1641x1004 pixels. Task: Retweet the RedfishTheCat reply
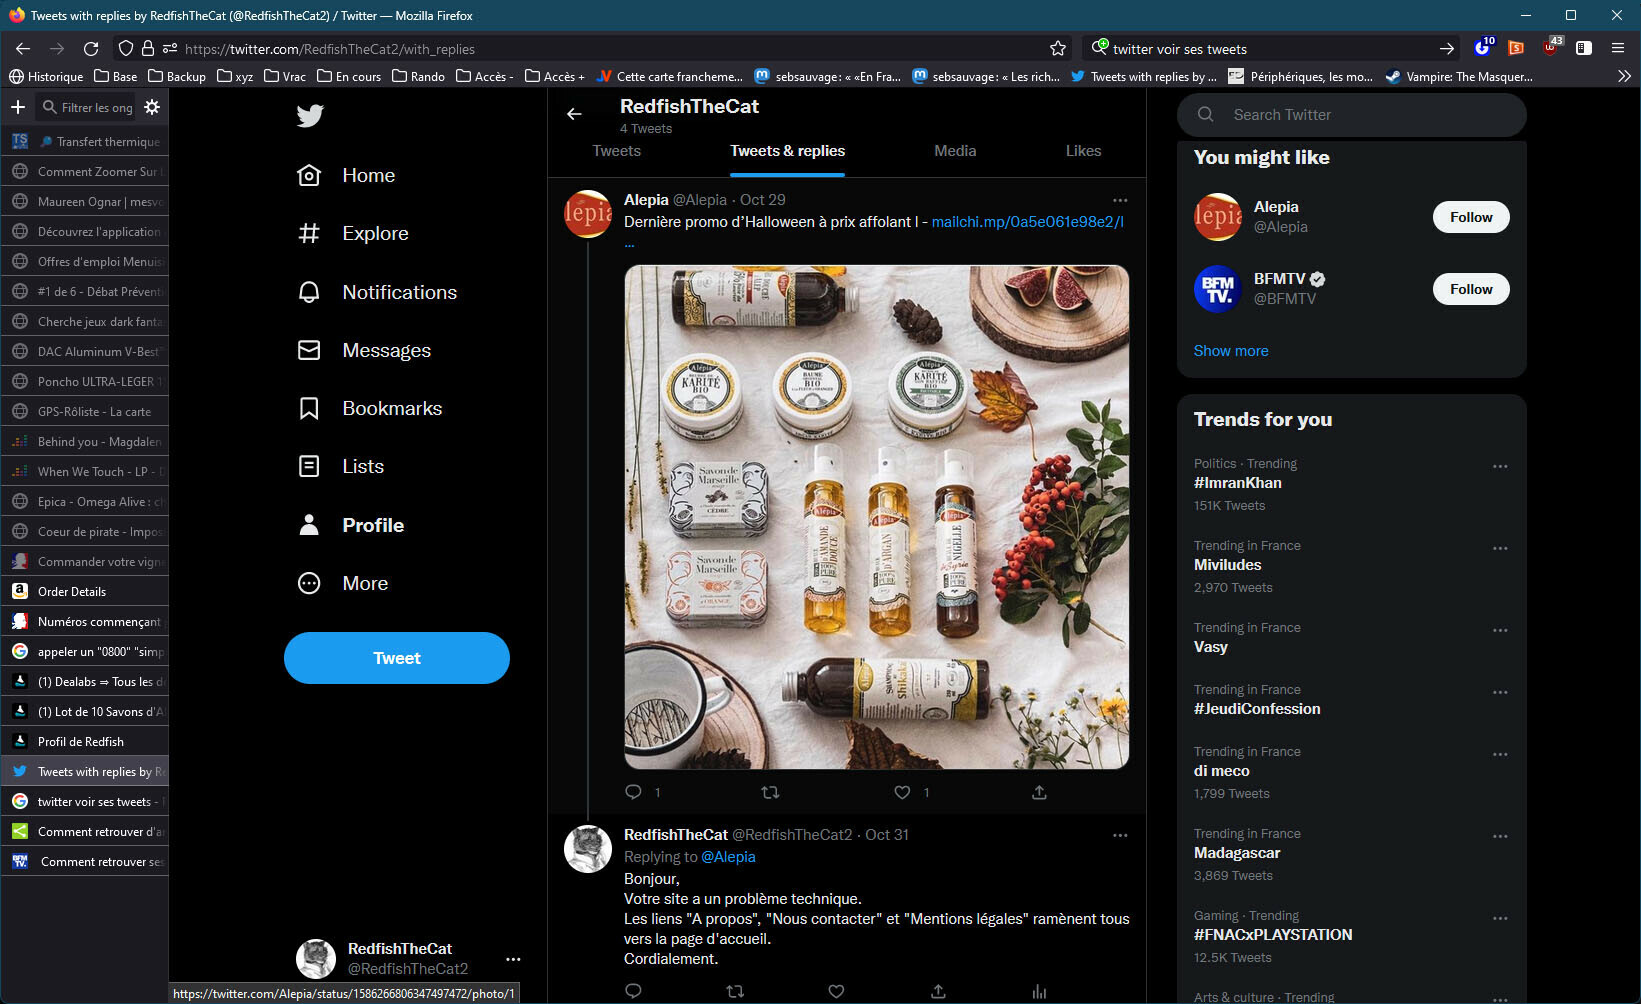tap(735, 991)
